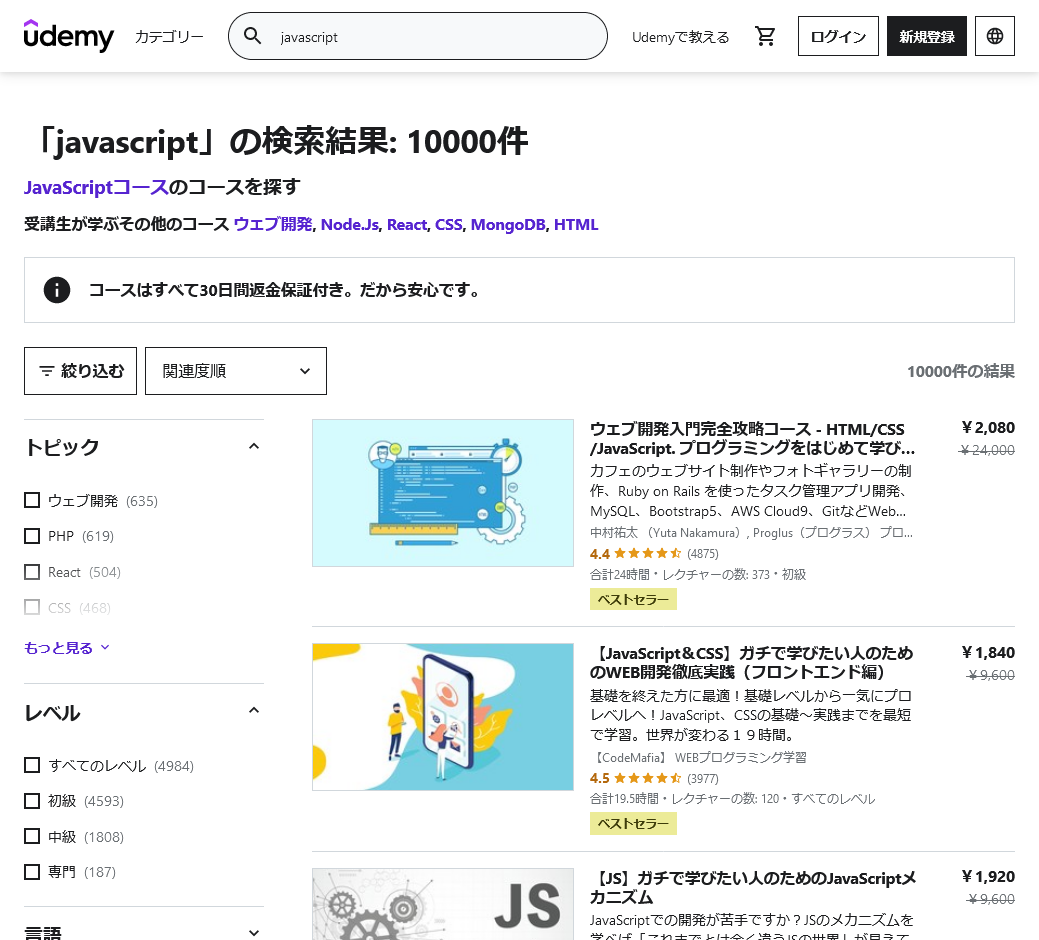Check the PHP topic checkbox
Viewport: 1039px width, 940px height.
[32, 536]
